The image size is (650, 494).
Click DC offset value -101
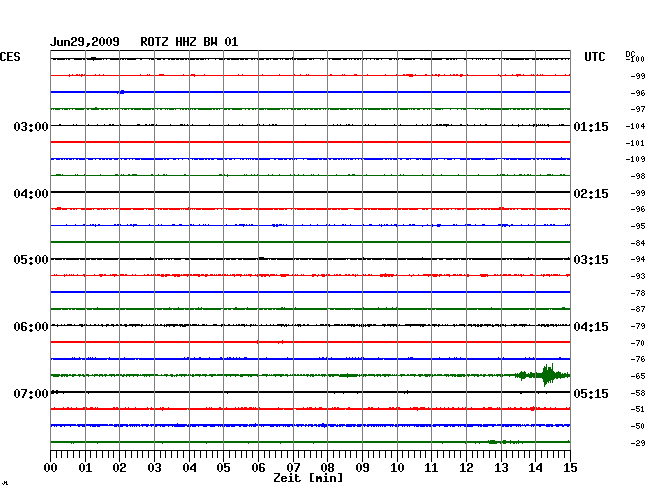(x=635, y=143)
